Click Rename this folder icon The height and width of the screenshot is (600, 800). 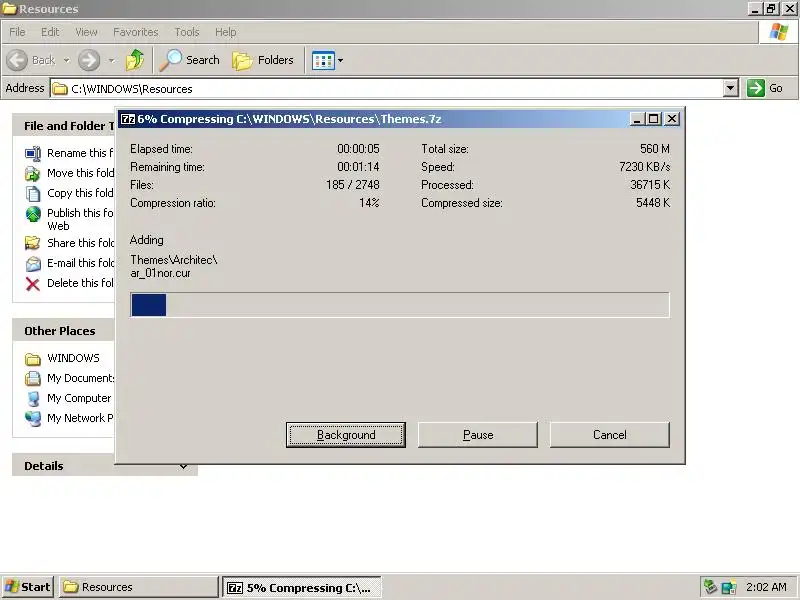33,153
